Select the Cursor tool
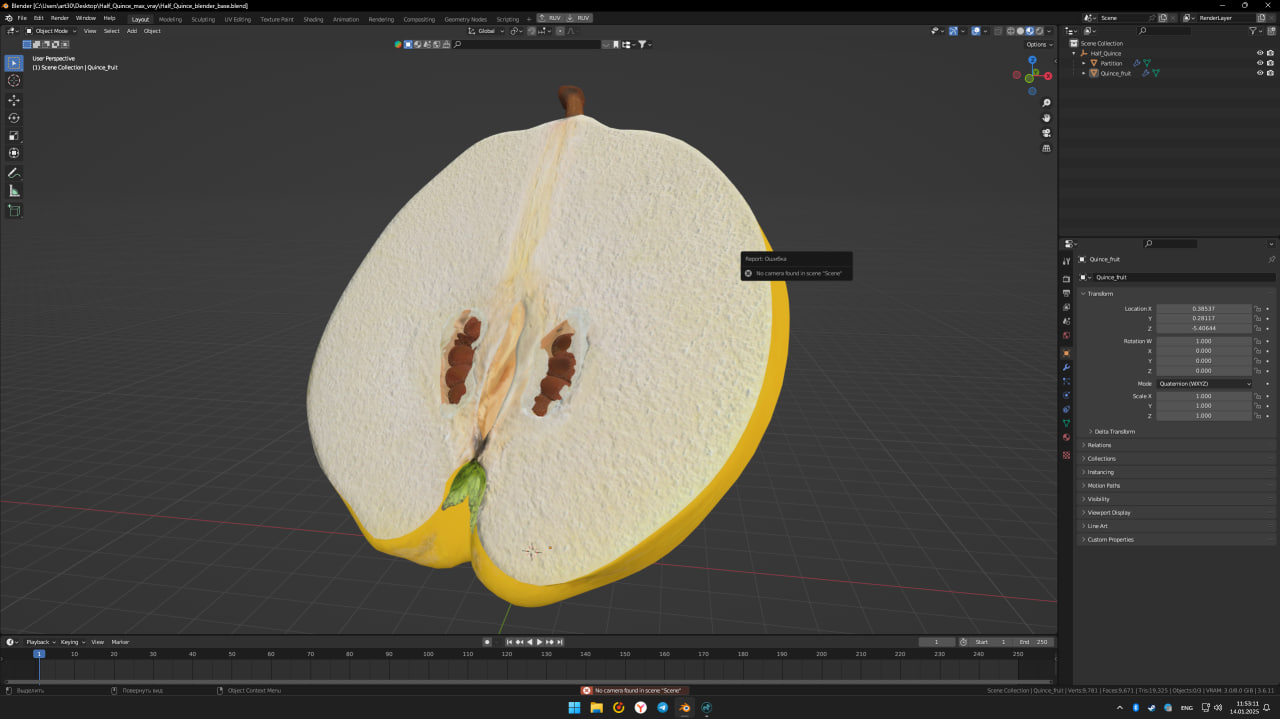Image resolution: width=1280 pixels, height=719 pixels. pyautogui.click(x=14, y=81)
